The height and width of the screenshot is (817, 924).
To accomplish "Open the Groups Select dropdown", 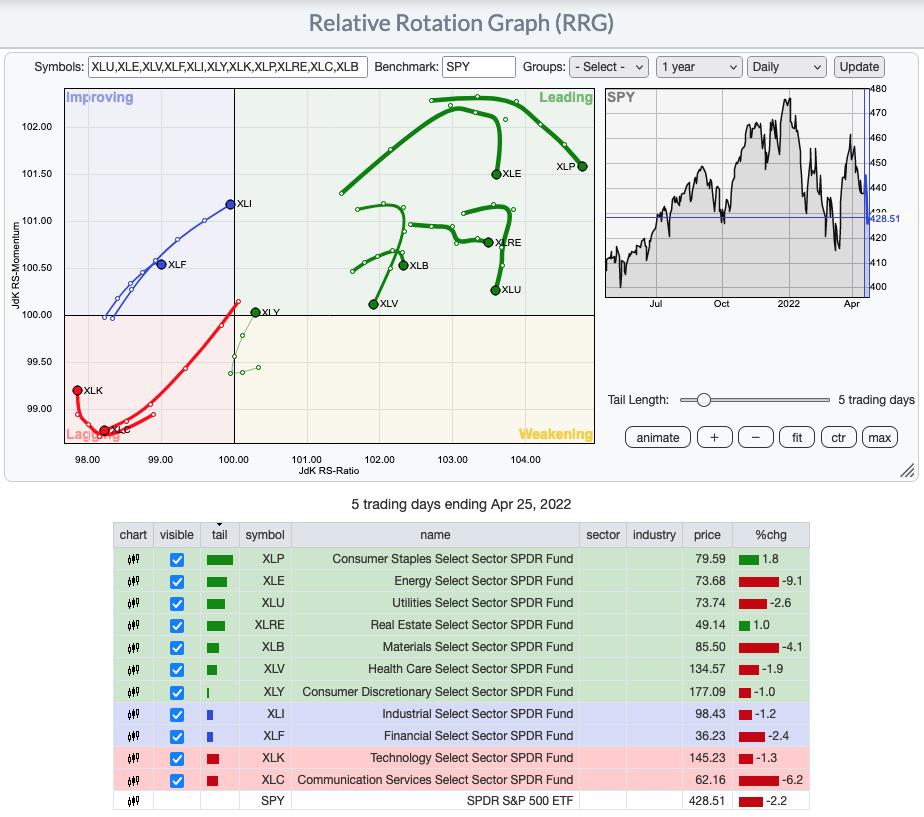I will pos(609,67).
